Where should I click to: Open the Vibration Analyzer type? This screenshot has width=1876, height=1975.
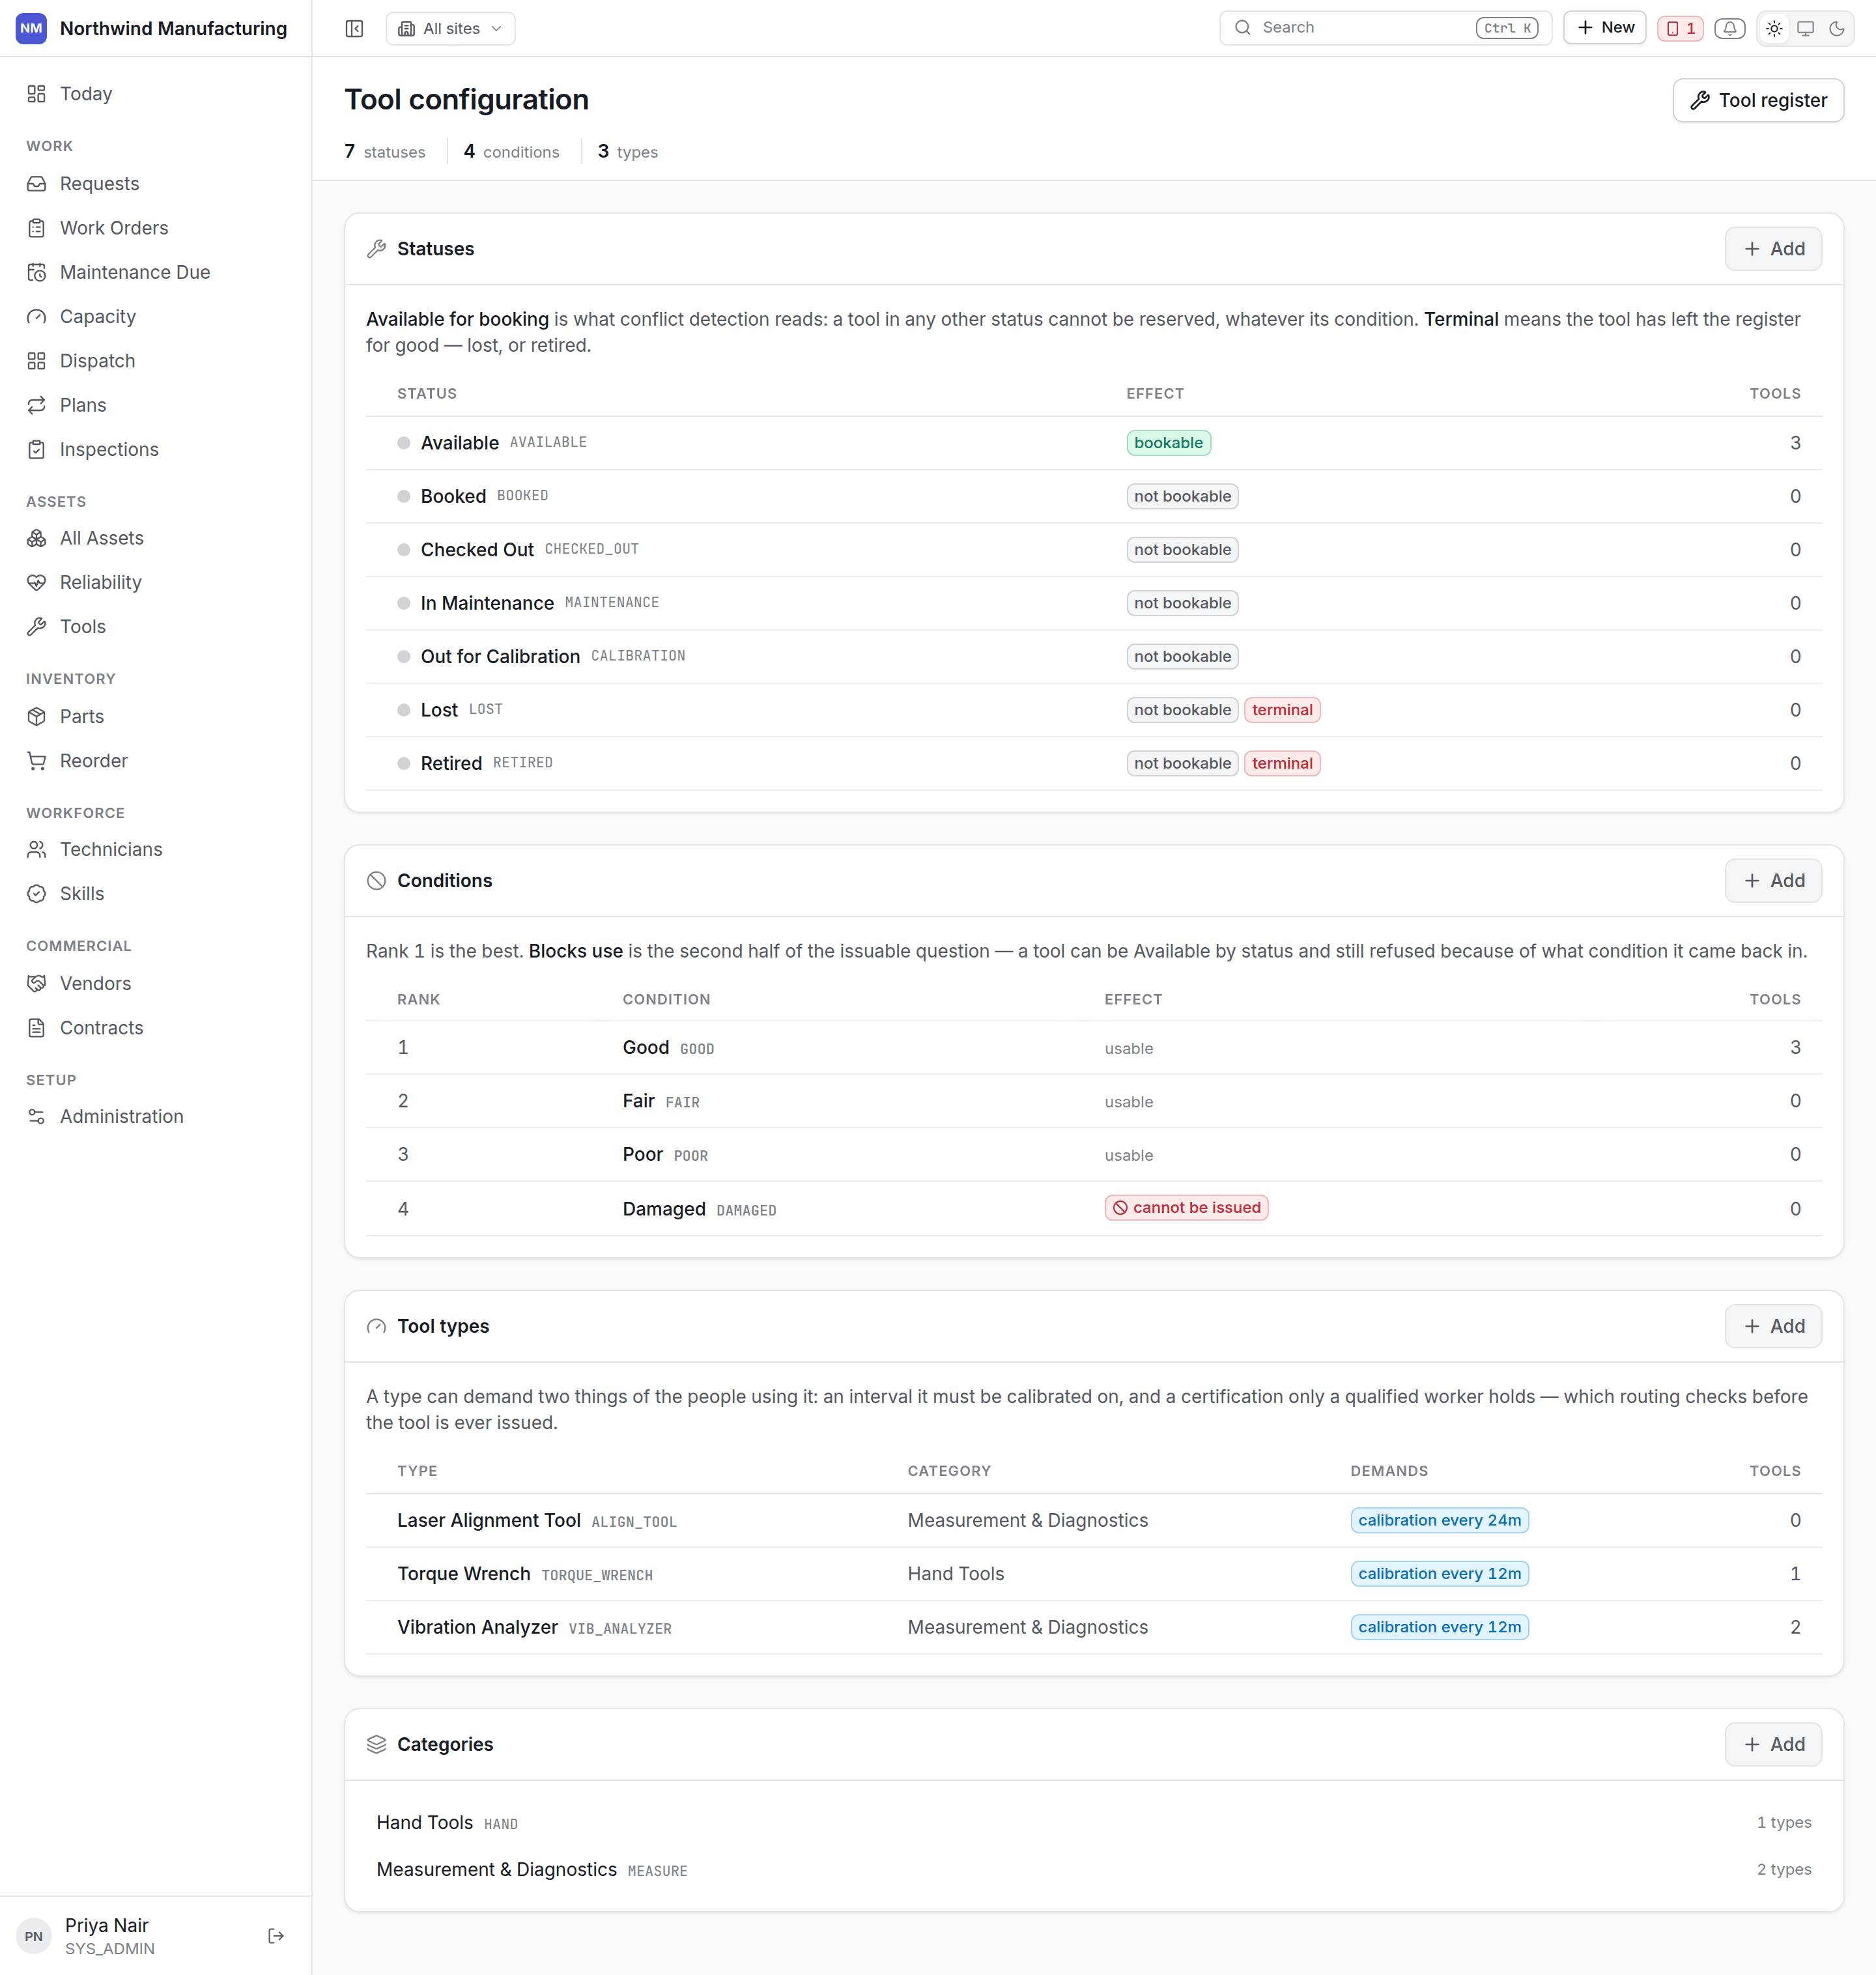coord(477,1627)
